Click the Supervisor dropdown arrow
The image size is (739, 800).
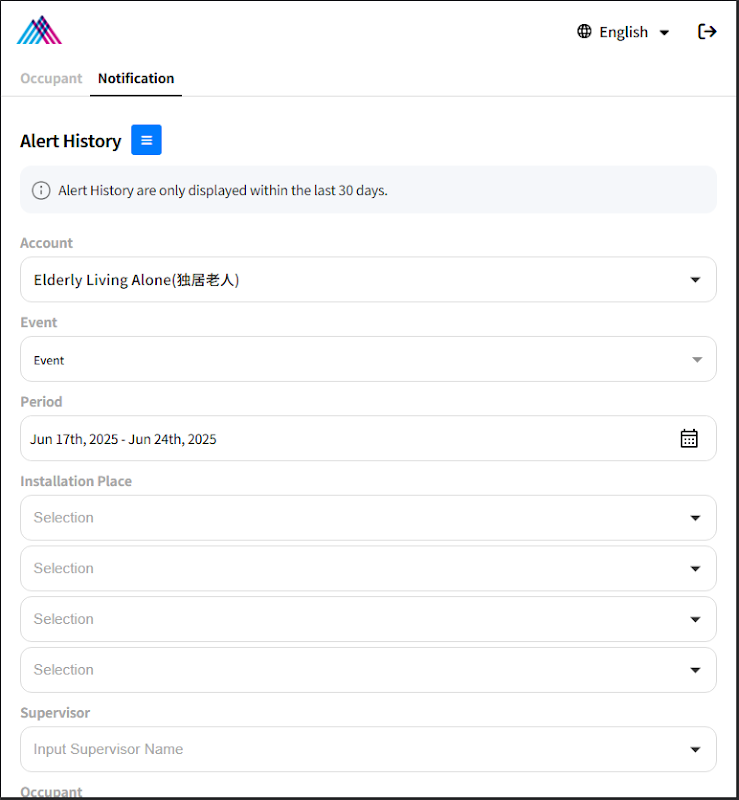696,750
